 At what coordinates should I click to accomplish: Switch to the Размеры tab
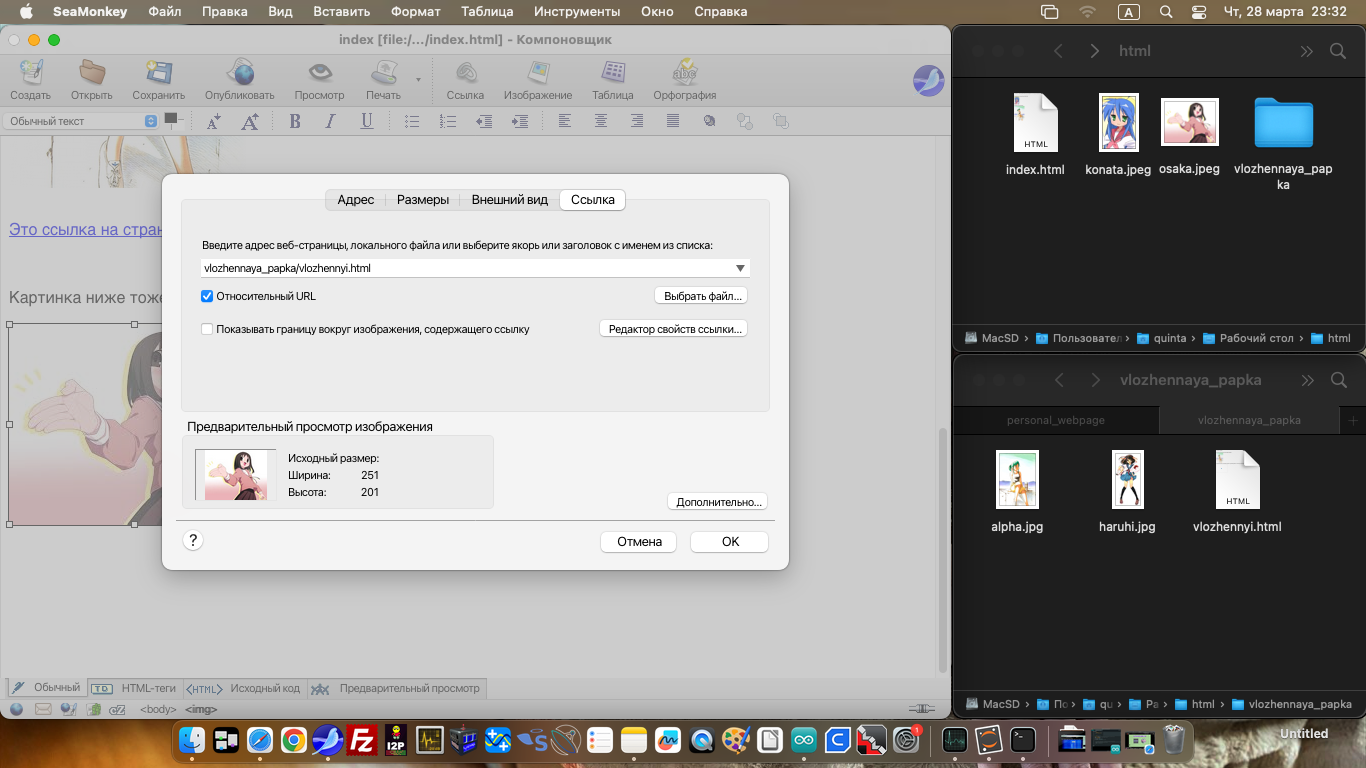click(422, 200)
